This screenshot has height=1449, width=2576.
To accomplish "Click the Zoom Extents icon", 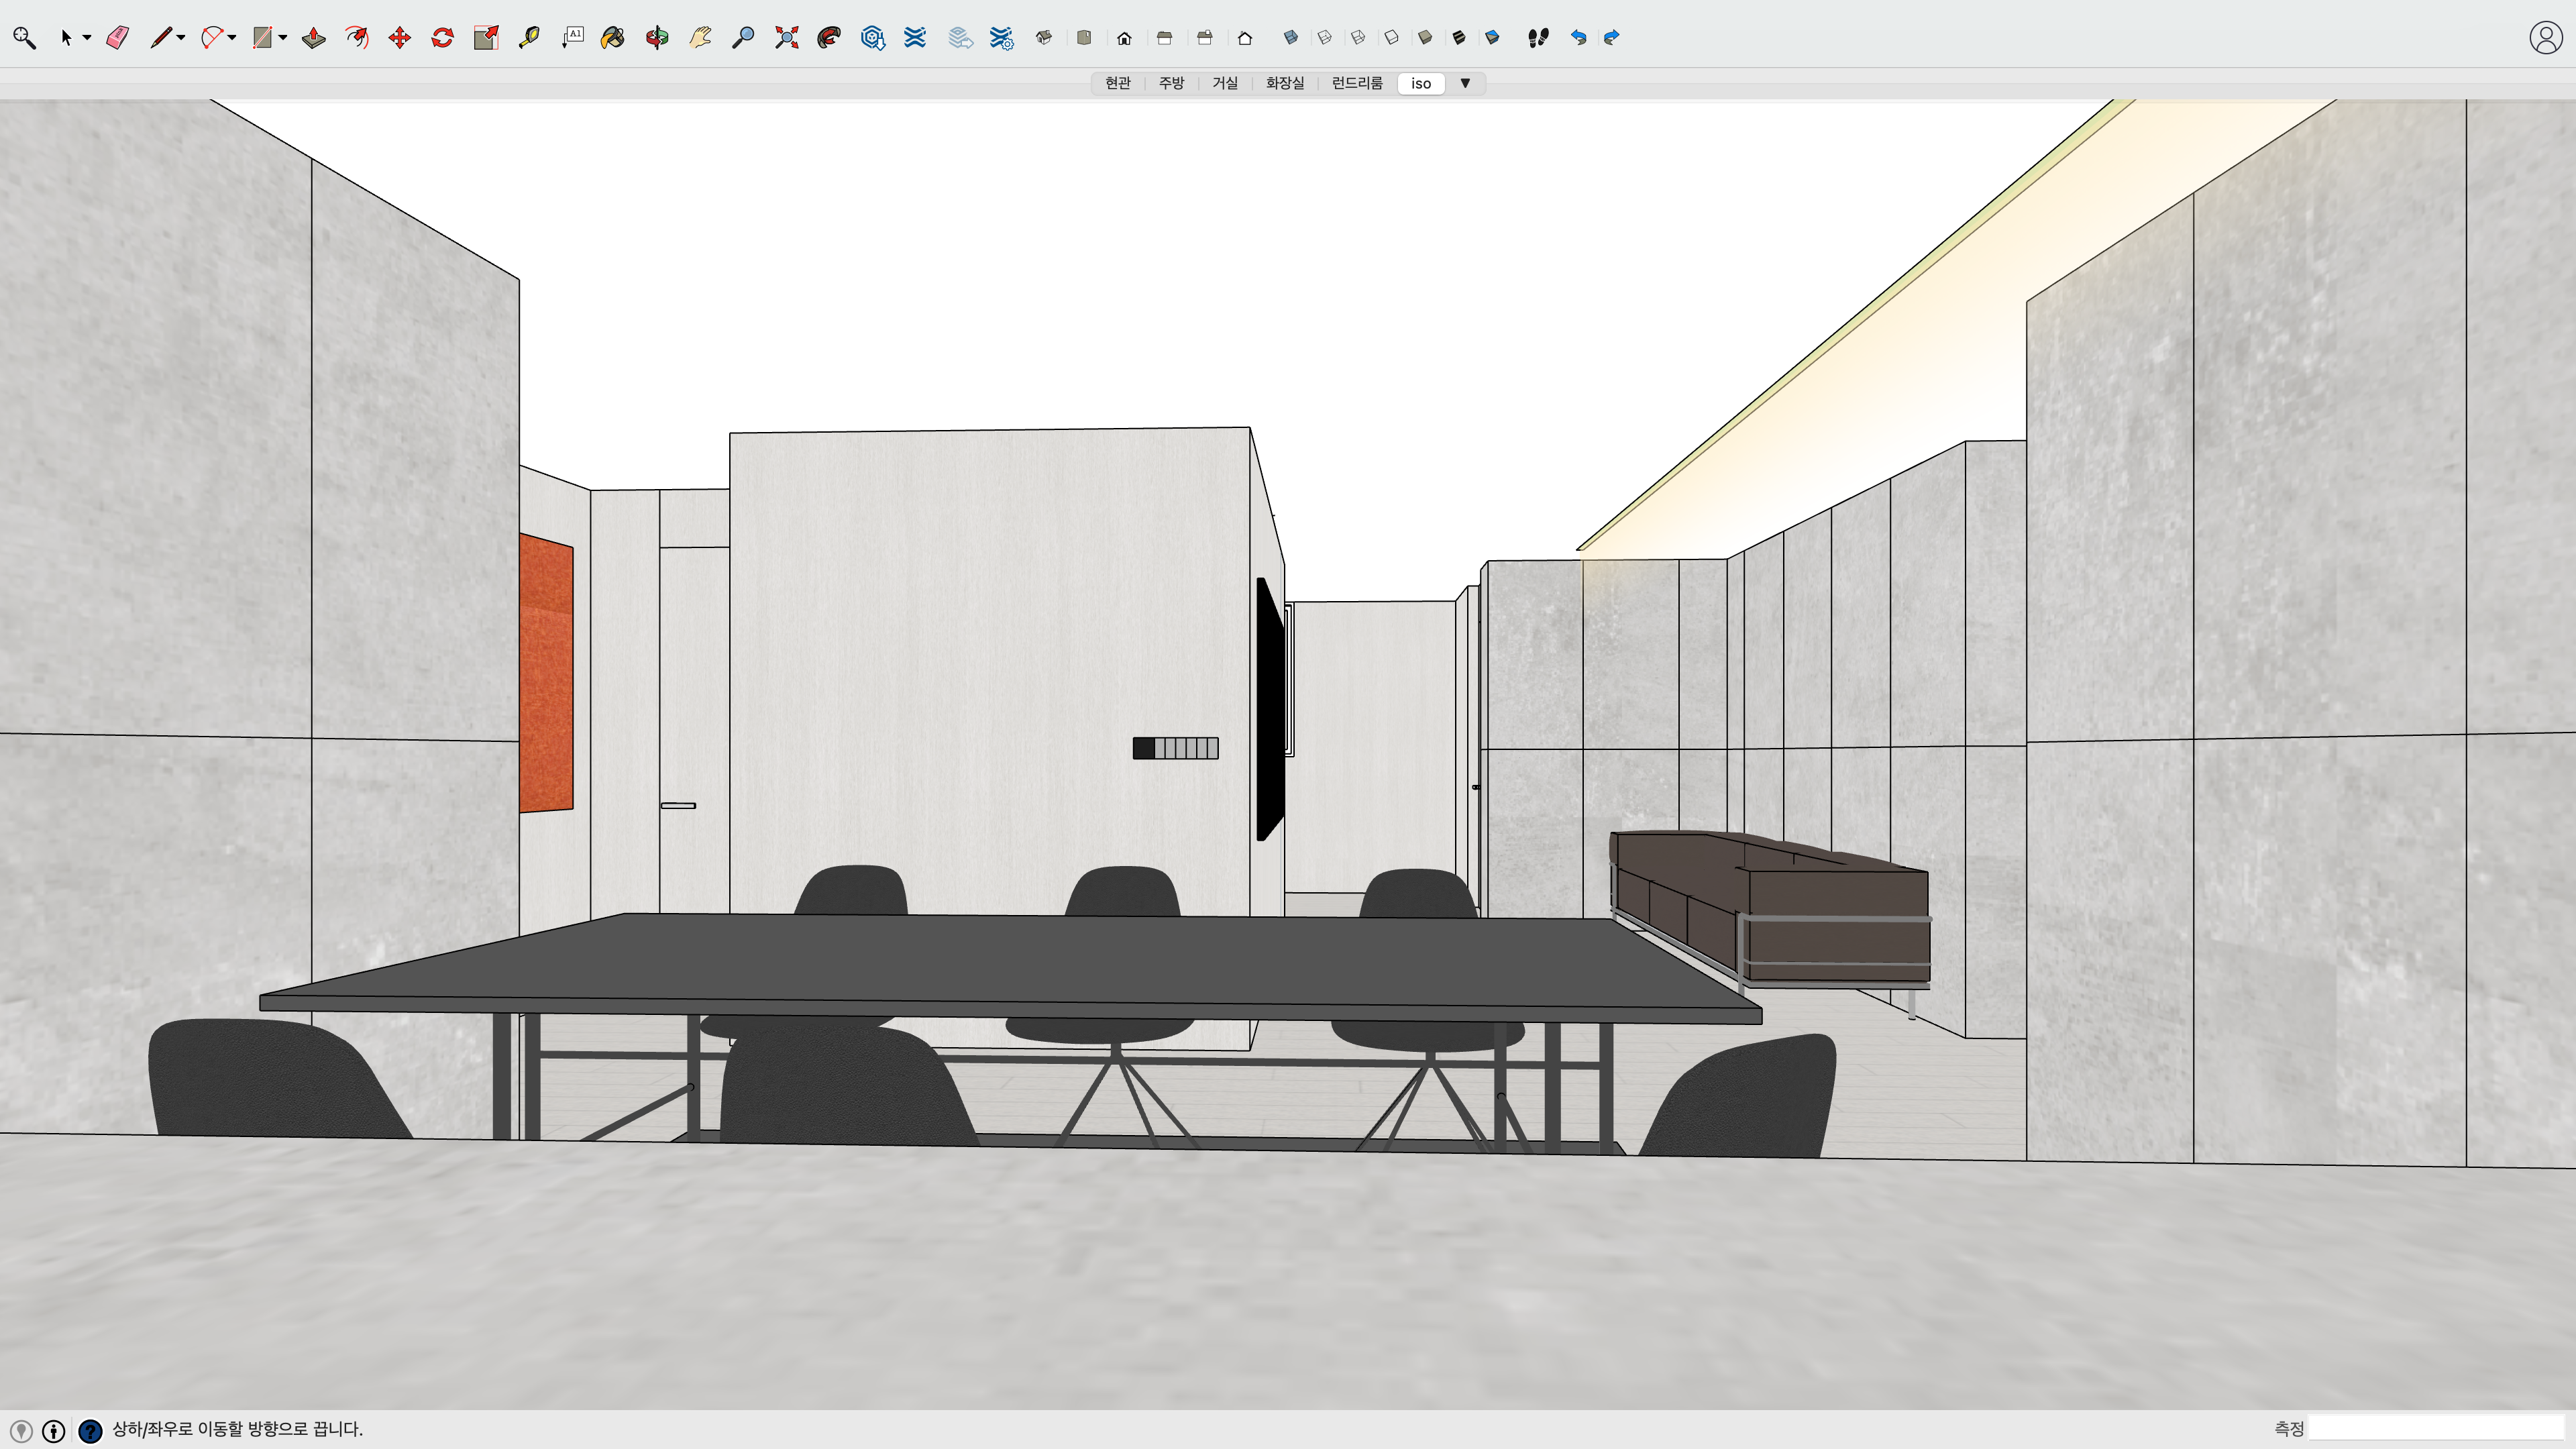I will point(787,38).
